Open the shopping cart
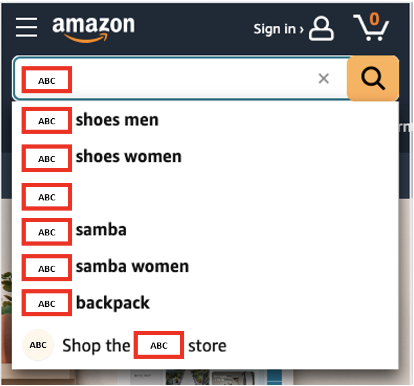 click(x=371, y=27)
